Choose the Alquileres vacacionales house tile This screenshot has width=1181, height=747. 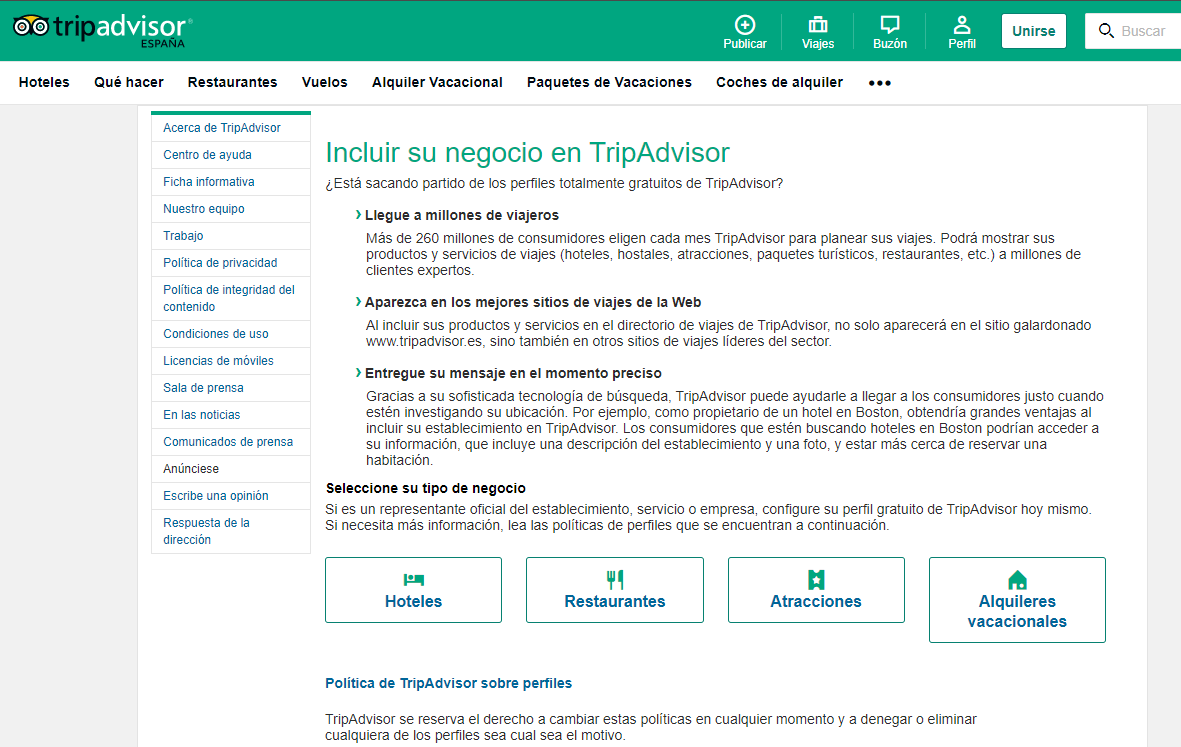1017,599
